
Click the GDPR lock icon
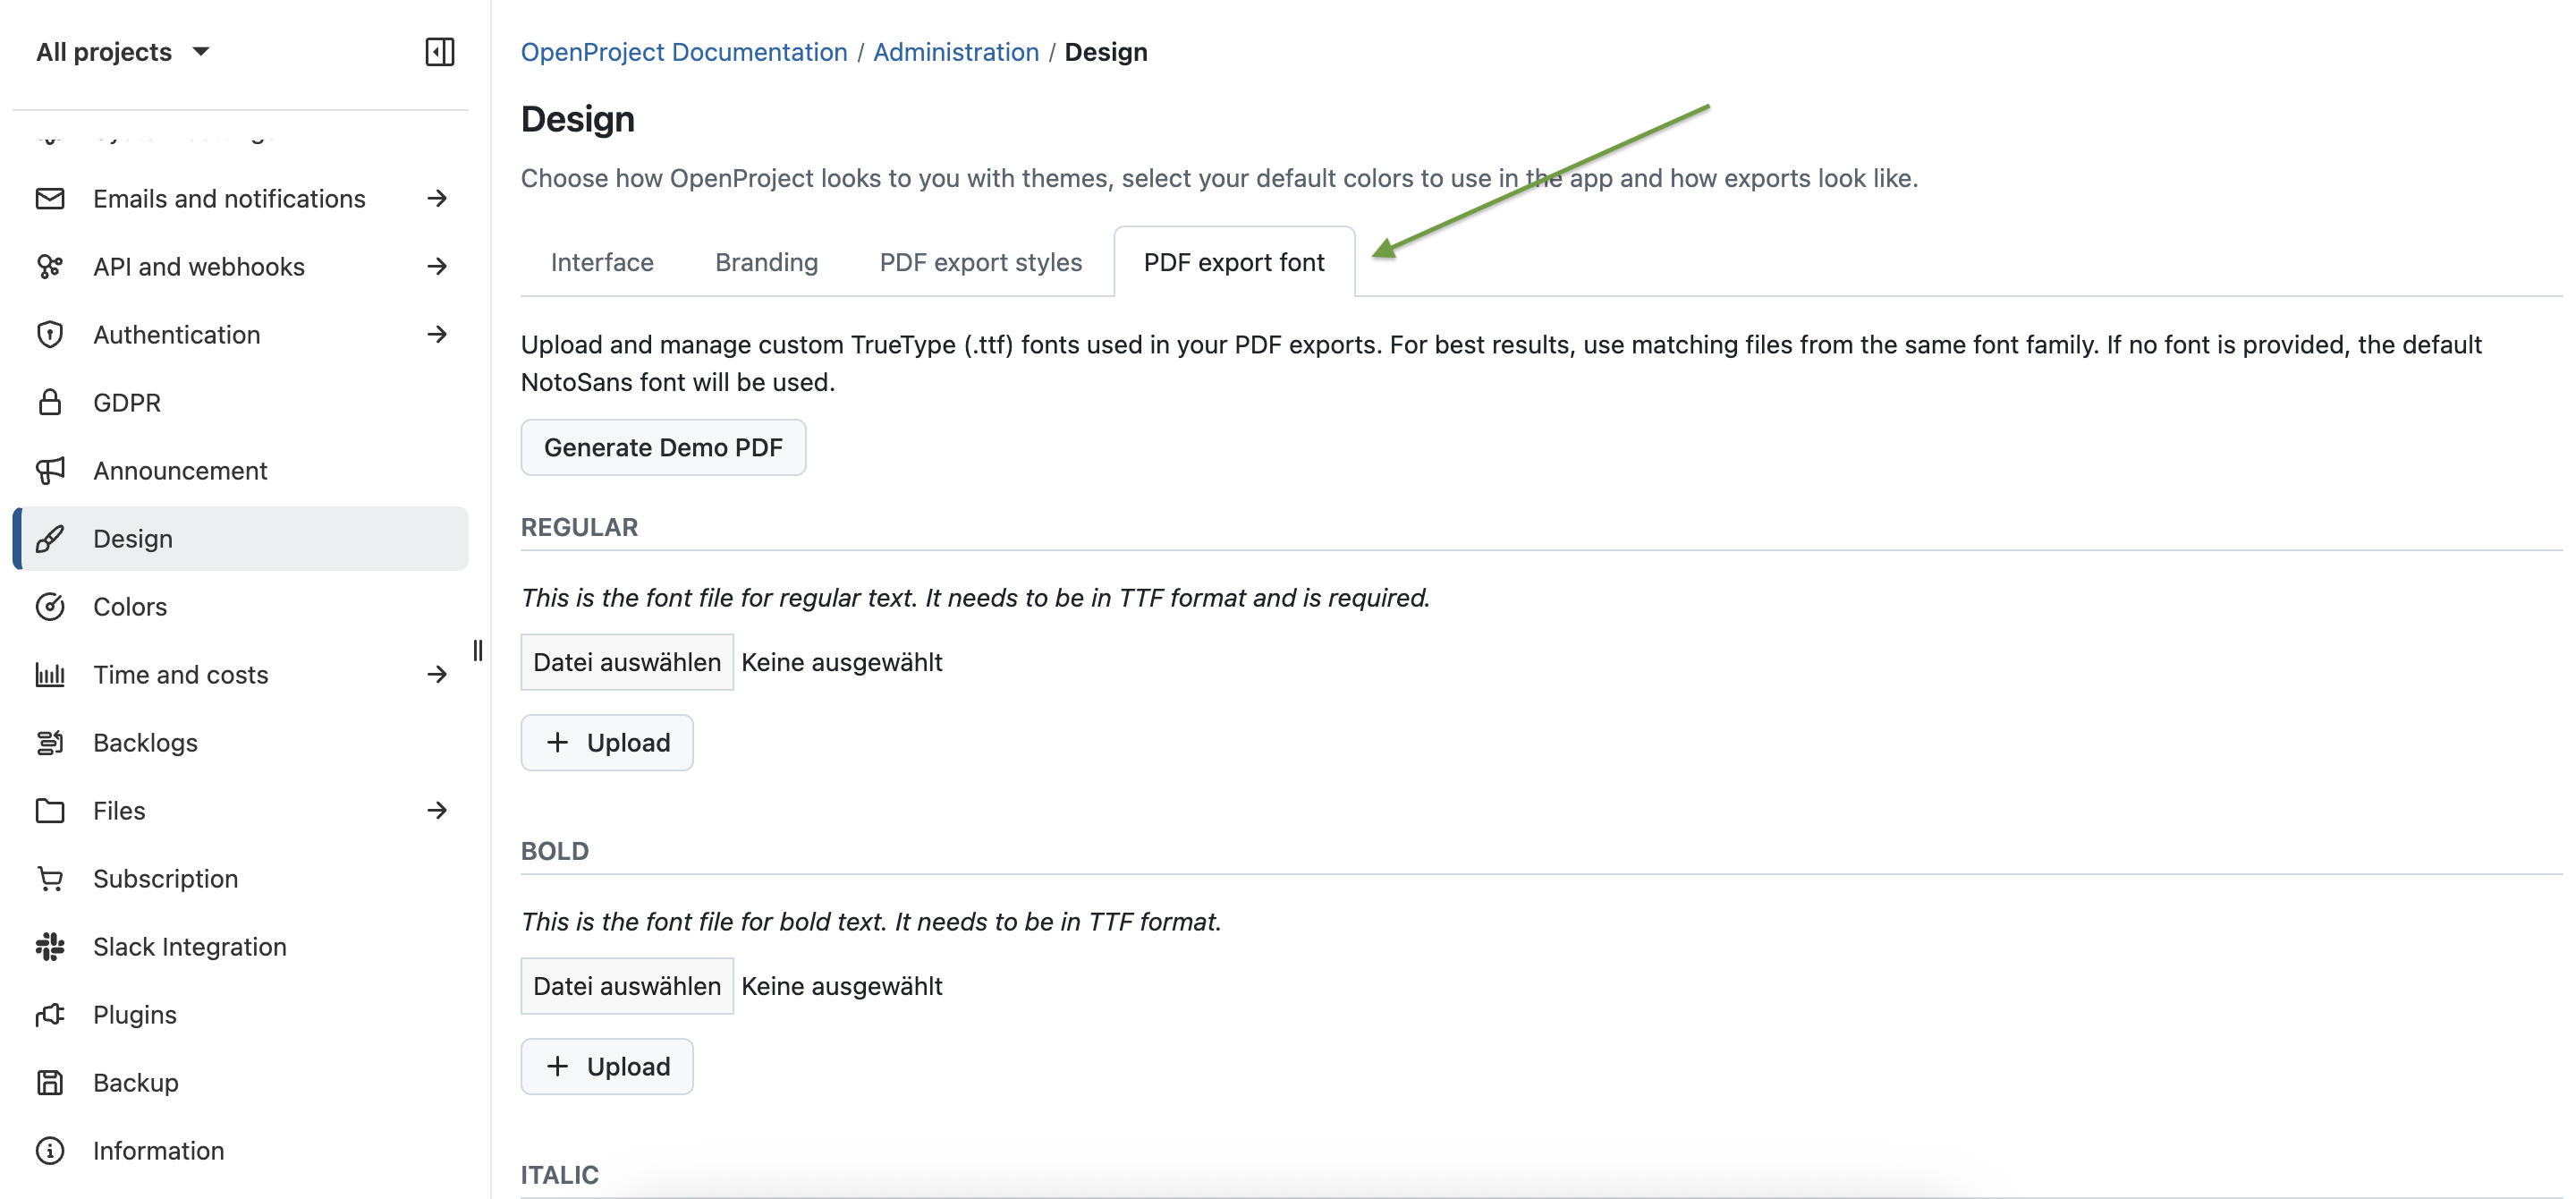click(50, 402)
